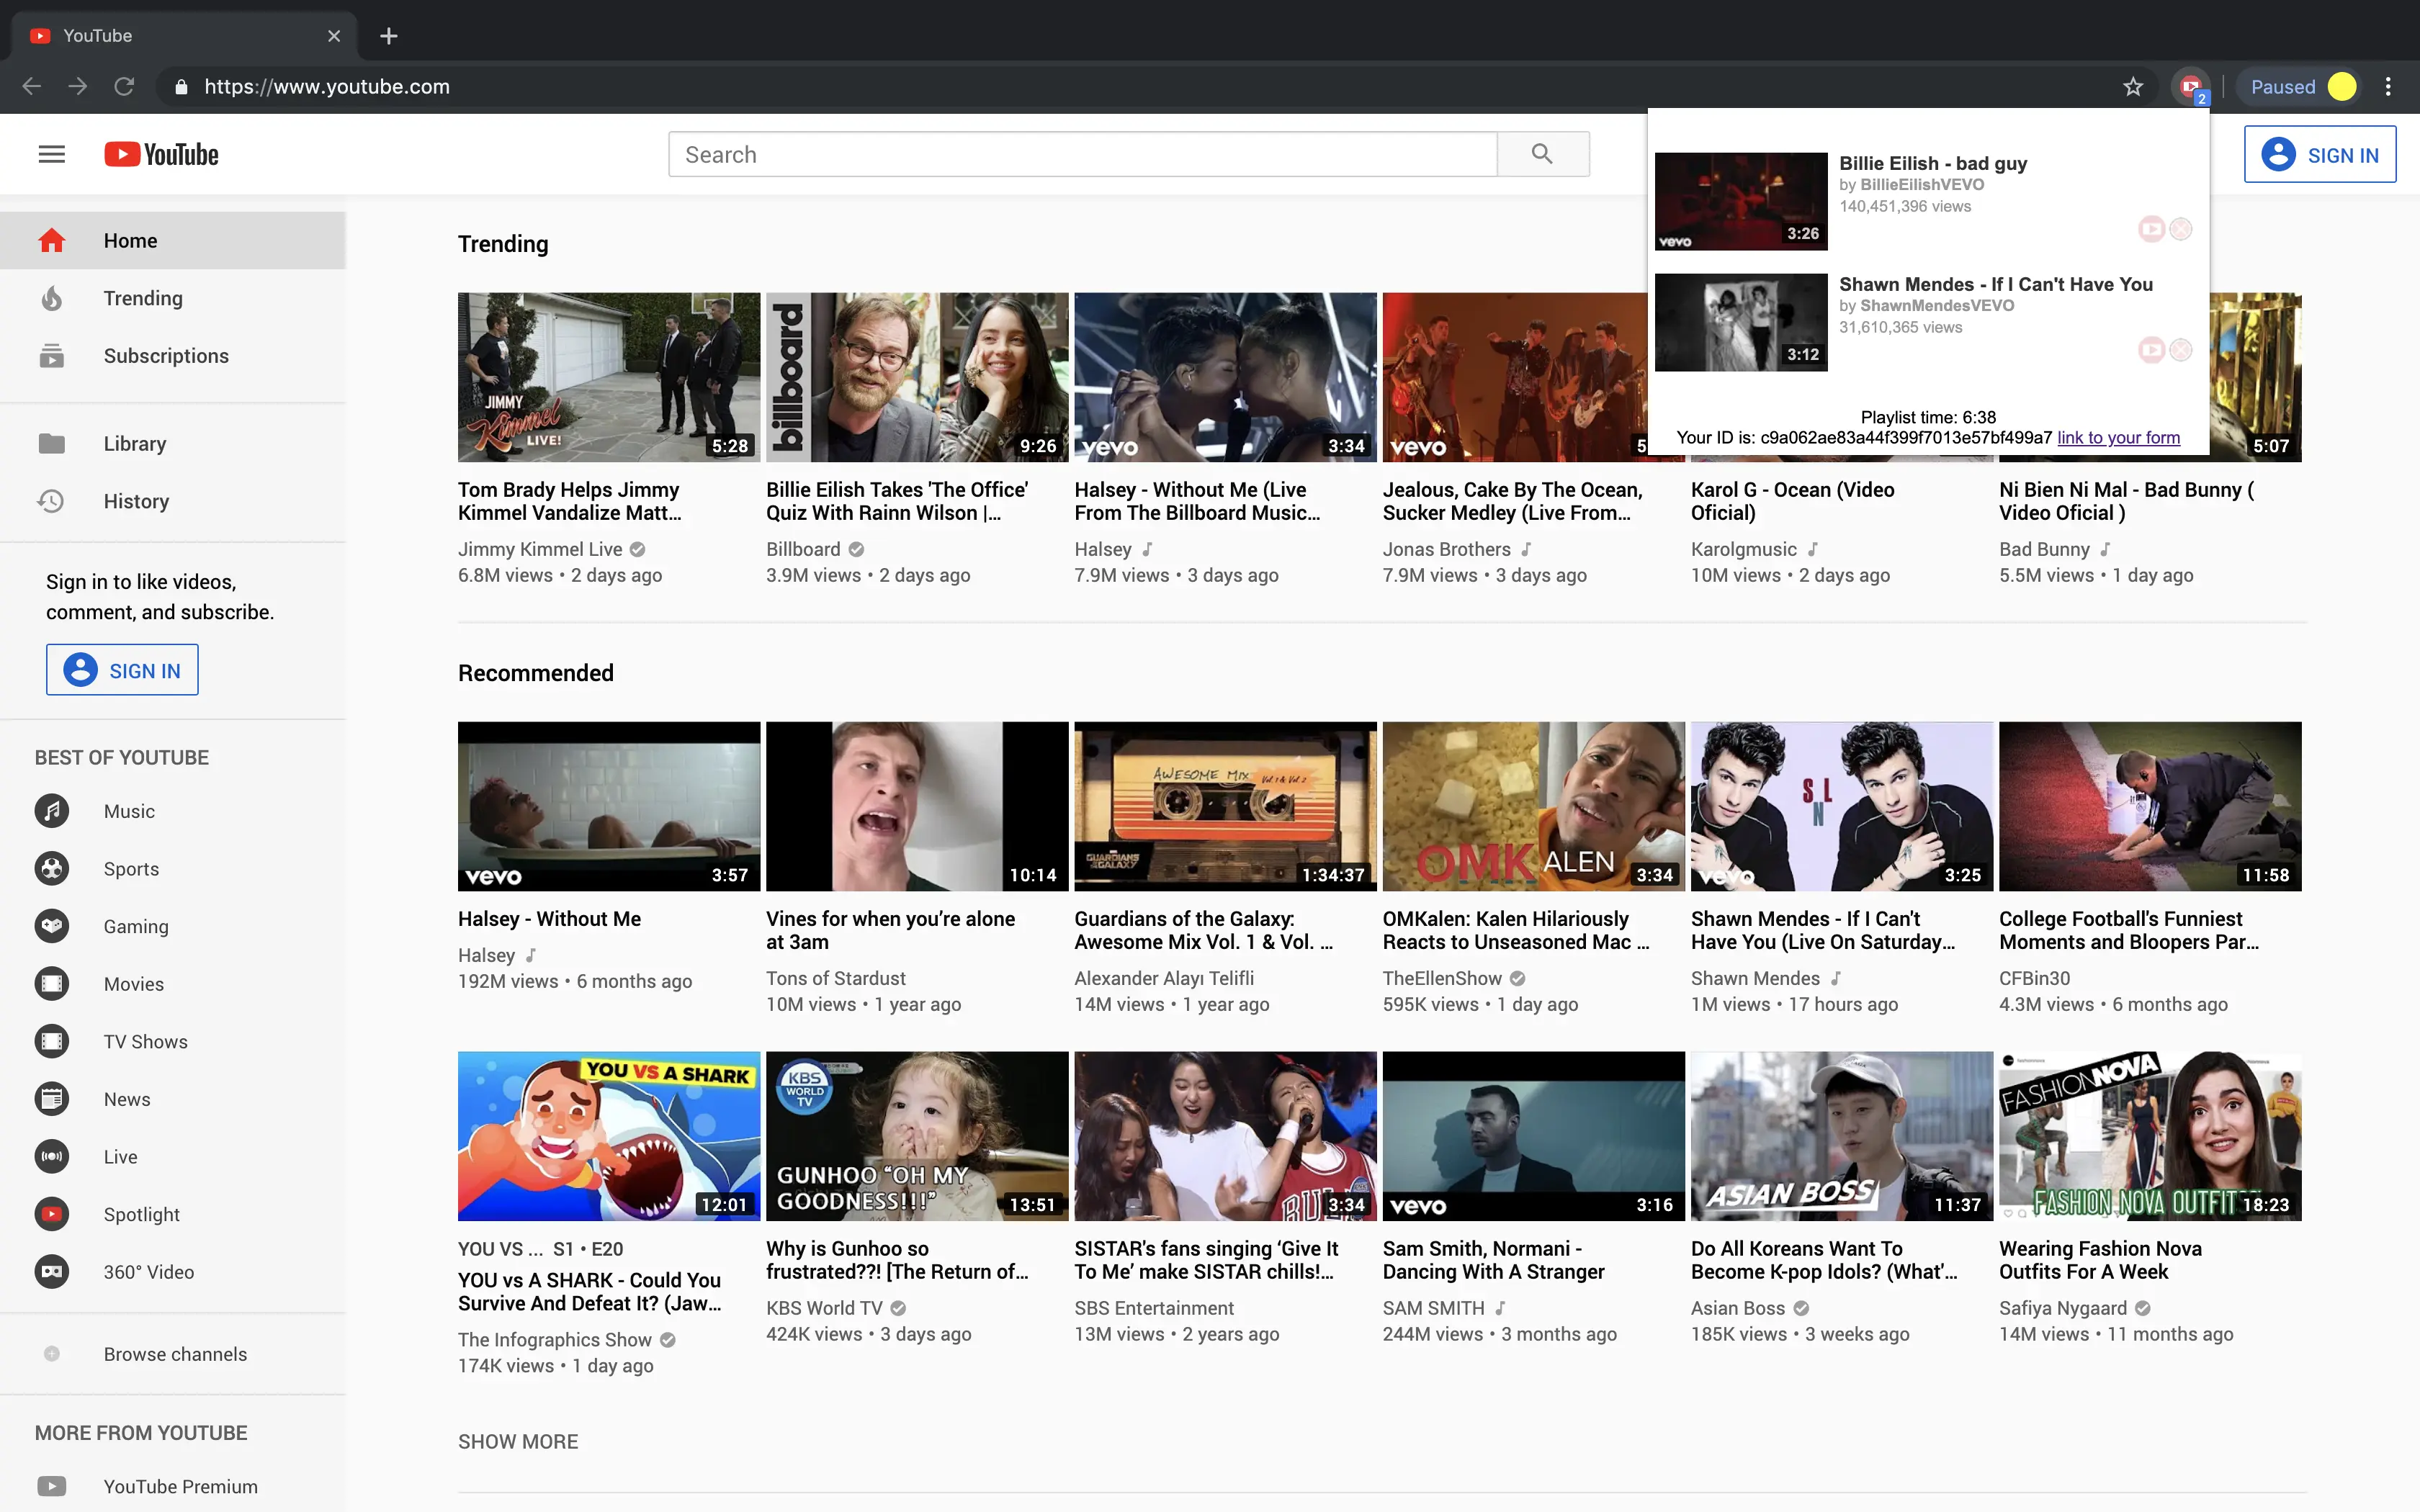2420x1512 pixels.
Task: Click the Gaming category icon
Action: [x=52, y=926]
